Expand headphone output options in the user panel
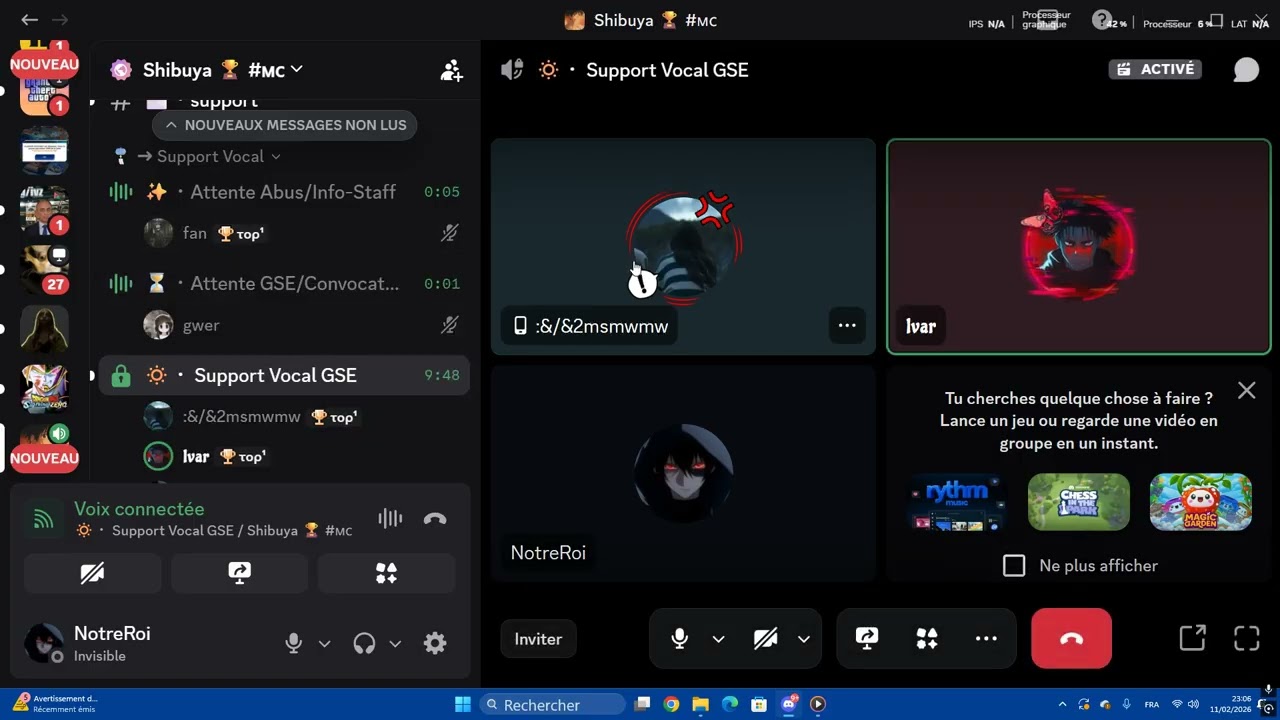The width and height of the screenshot is (1280, 720). pyautogui.click(x=395, y=643)
